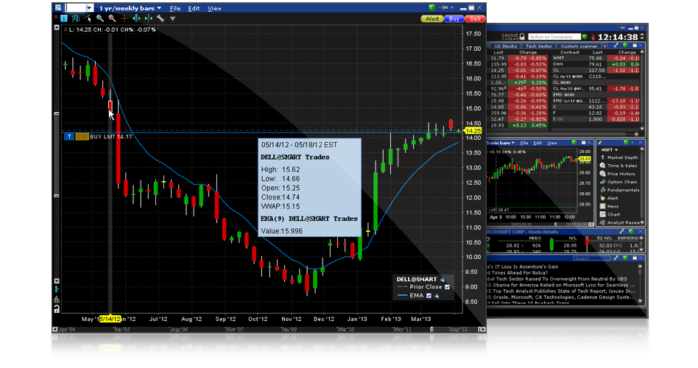Screen dimensions: 698x368
Task: Open the watchlist panel wrench icon
Action: click(616, 45)
